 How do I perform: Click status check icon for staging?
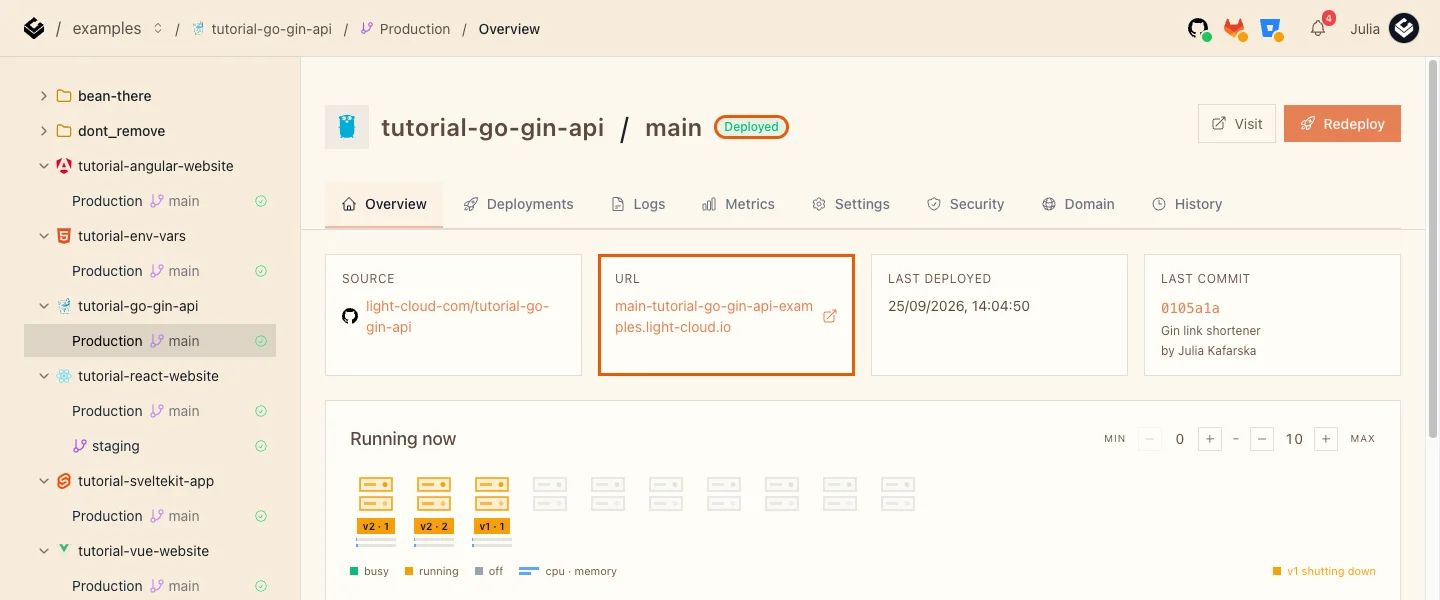261,446
